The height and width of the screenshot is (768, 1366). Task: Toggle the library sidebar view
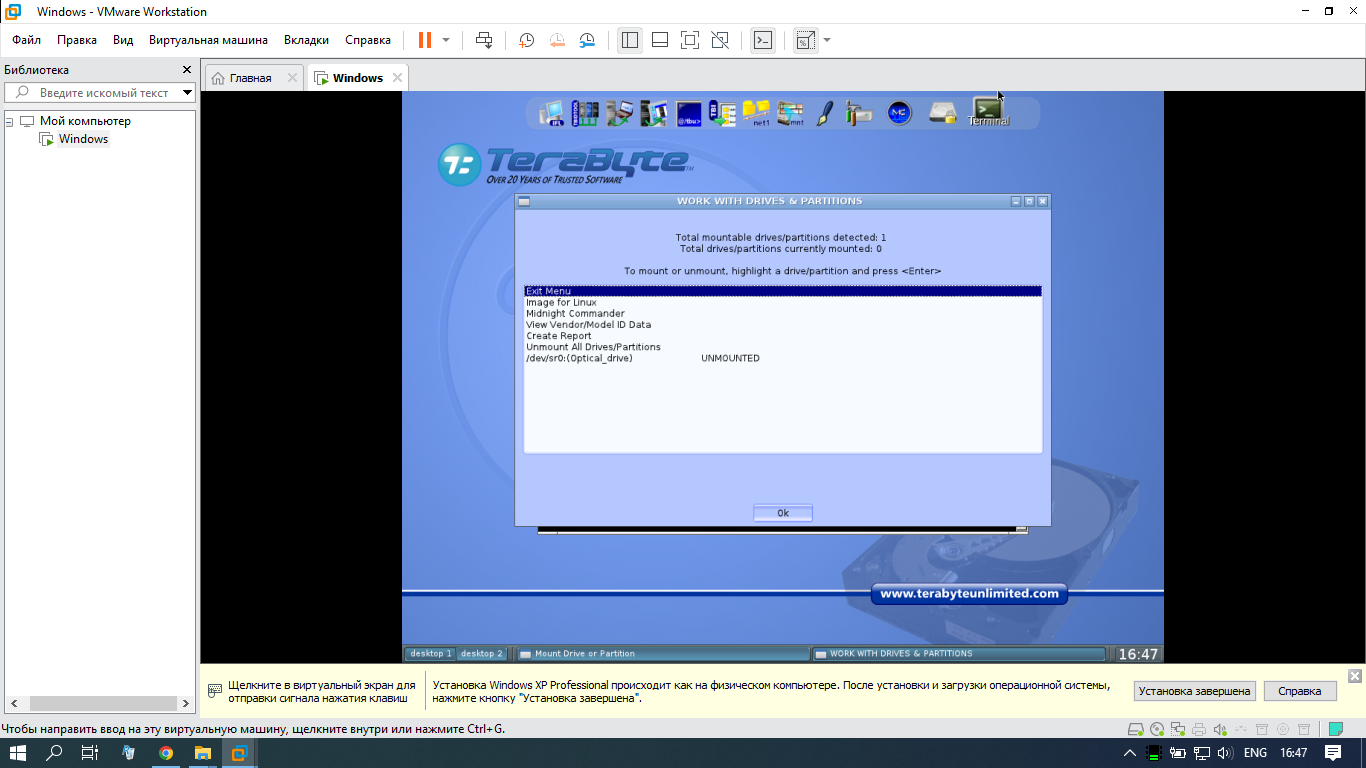pyautogui.click(x=629, y=40)
